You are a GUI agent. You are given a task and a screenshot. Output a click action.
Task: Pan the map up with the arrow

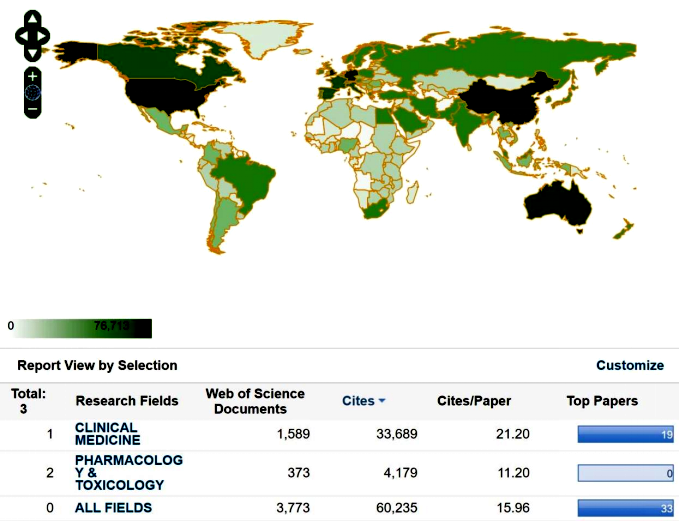[x=32, y=19]
